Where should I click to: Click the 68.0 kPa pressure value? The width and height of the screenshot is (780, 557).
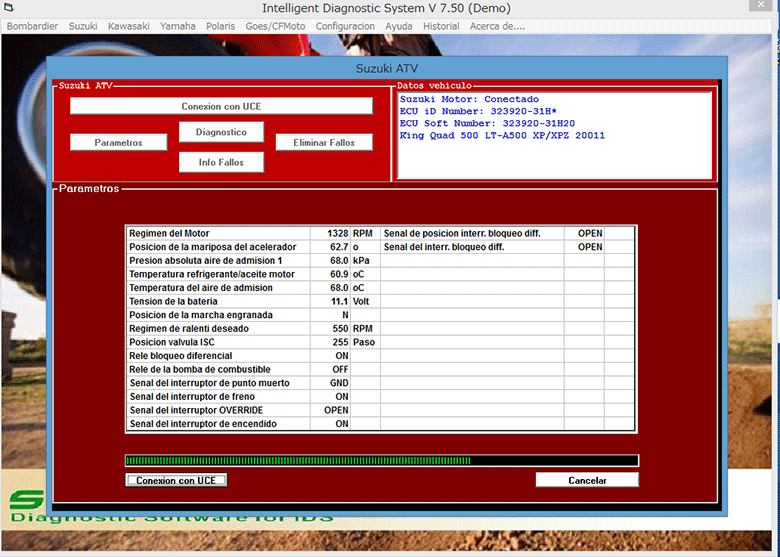pos(339,260)
